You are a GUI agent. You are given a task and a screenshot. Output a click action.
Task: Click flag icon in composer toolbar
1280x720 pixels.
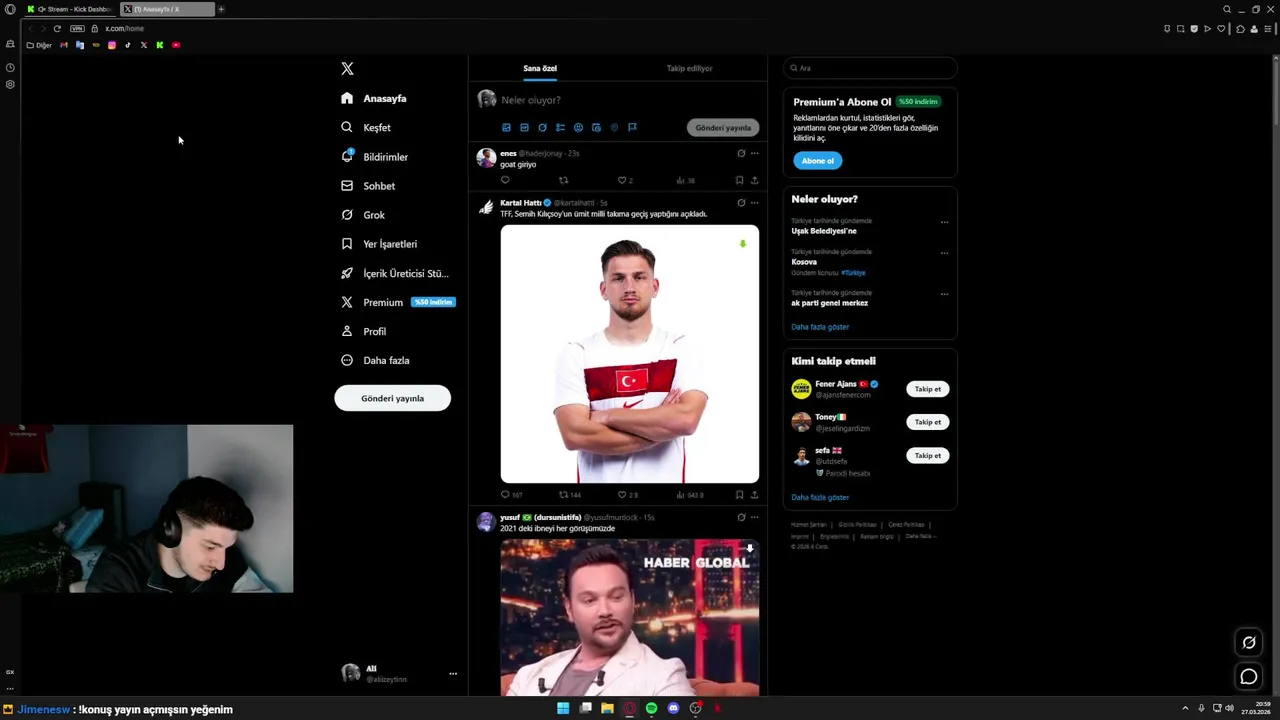632,128
